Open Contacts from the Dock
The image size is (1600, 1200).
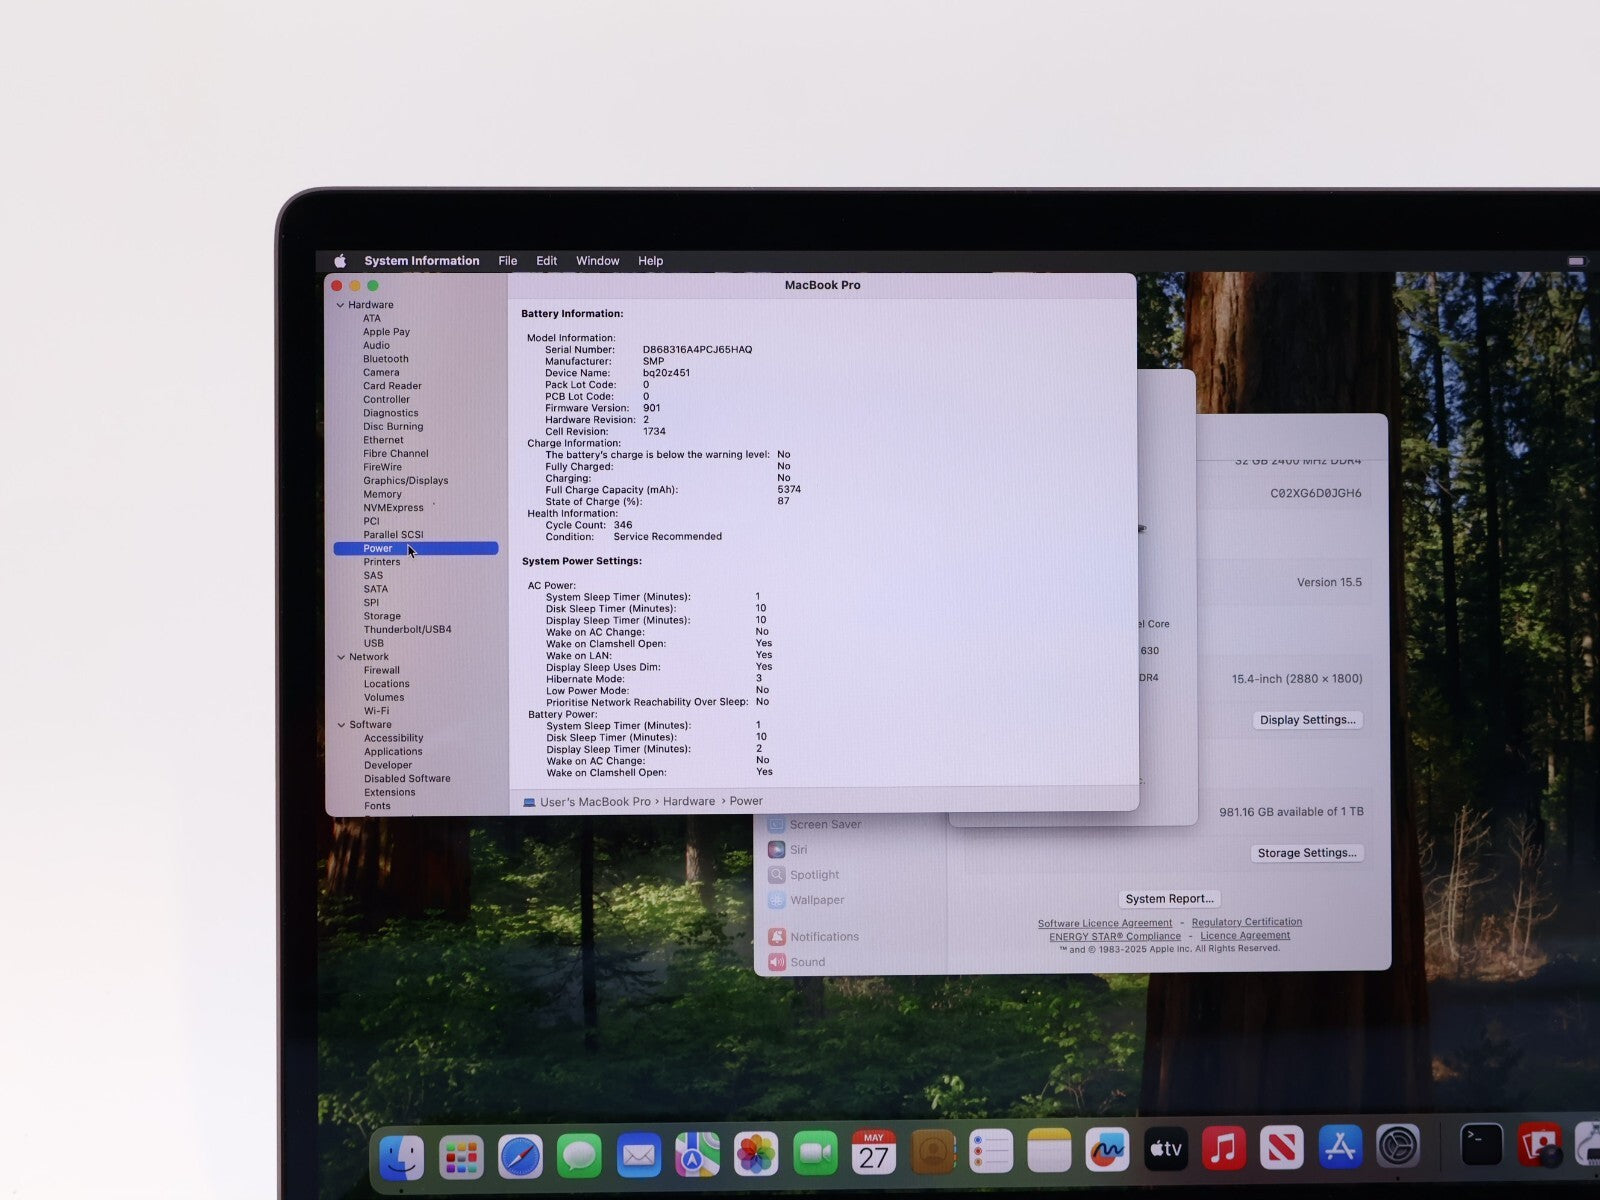933,1153
